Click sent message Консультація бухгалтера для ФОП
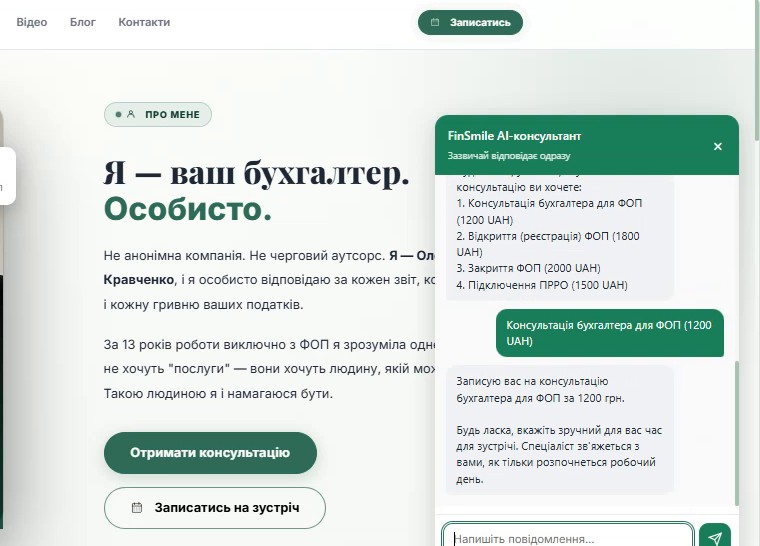760x546 pixels. 609,333
